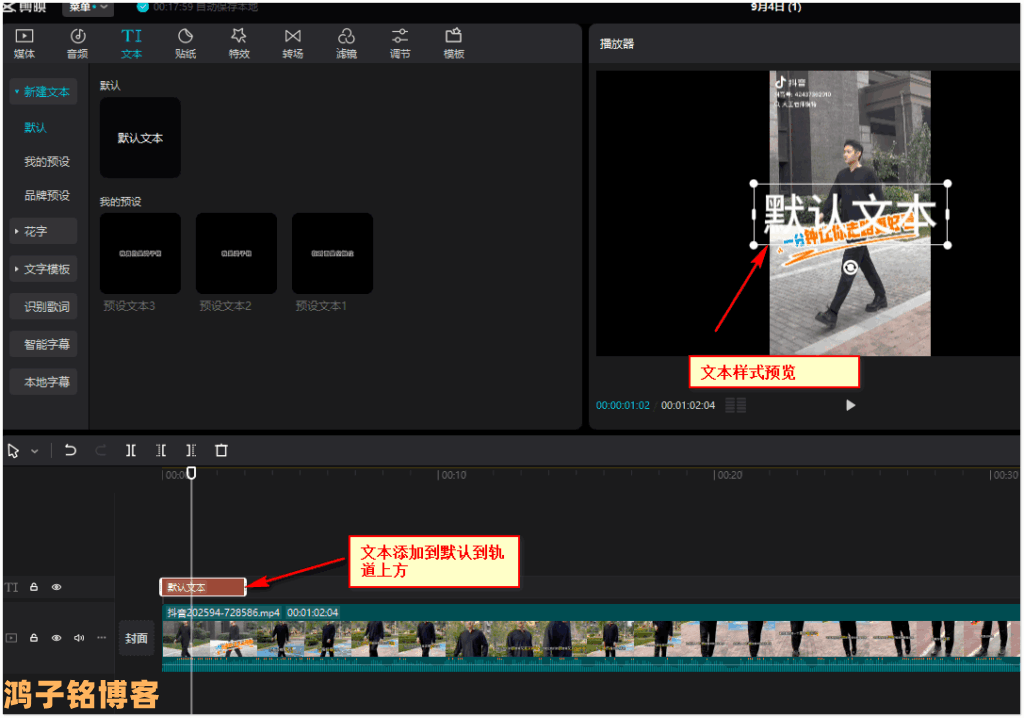Click the undo arrow in timeline toolbar
Screen dimensions: 1024x718
(x=70, y=451)
